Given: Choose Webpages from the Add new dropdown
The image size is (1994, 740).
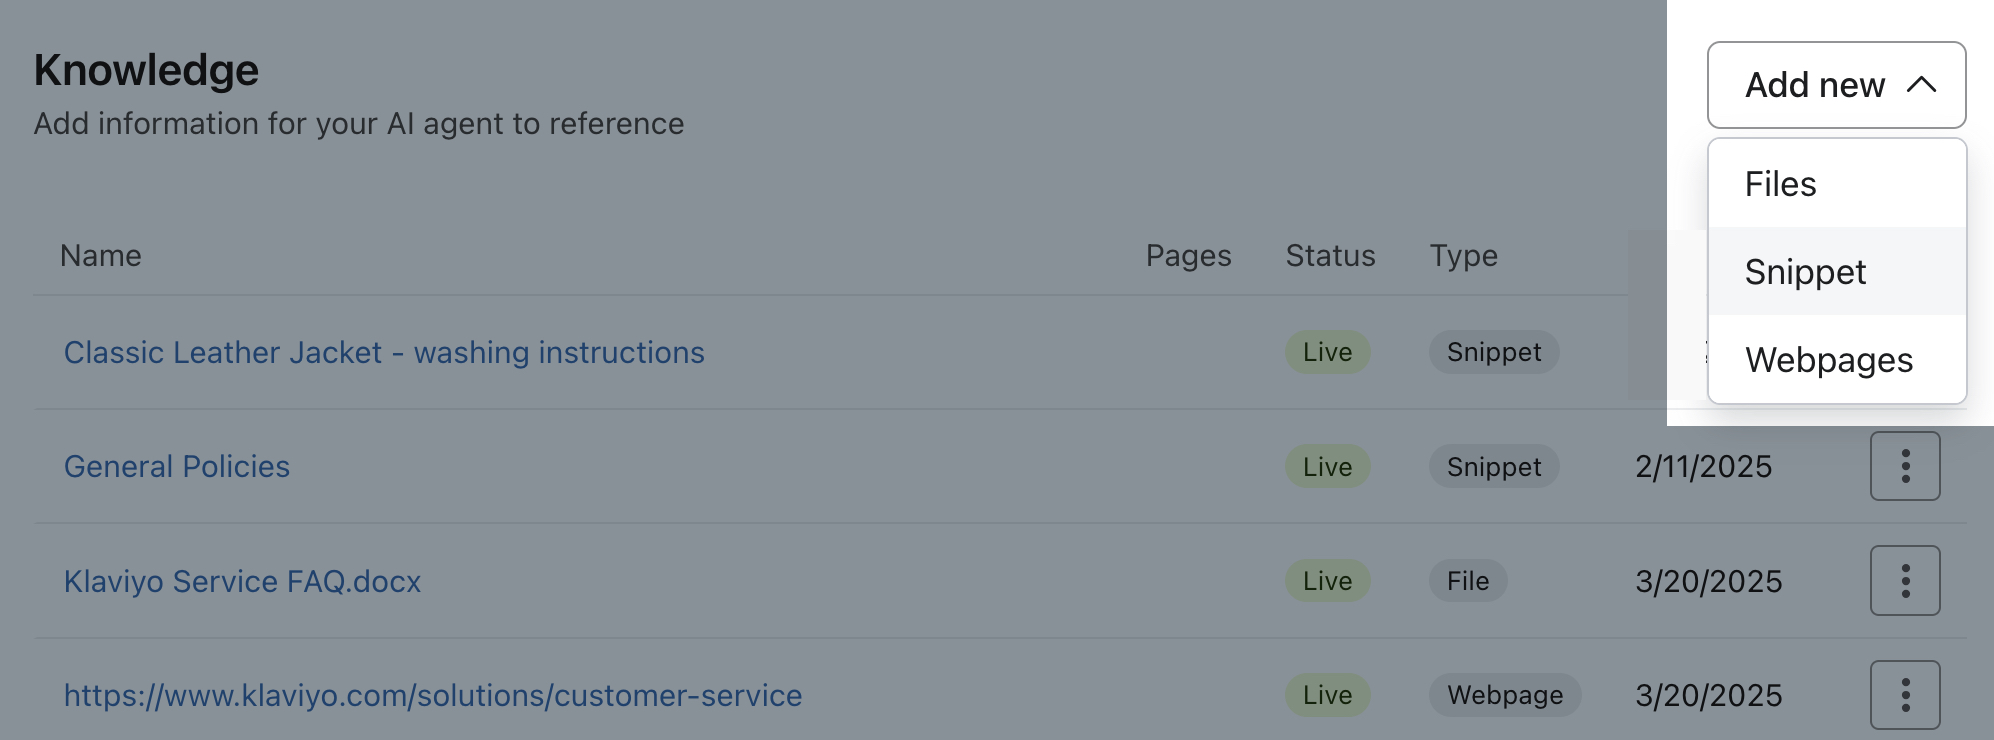Looking at the screenshot, I should pos(1829,361).
